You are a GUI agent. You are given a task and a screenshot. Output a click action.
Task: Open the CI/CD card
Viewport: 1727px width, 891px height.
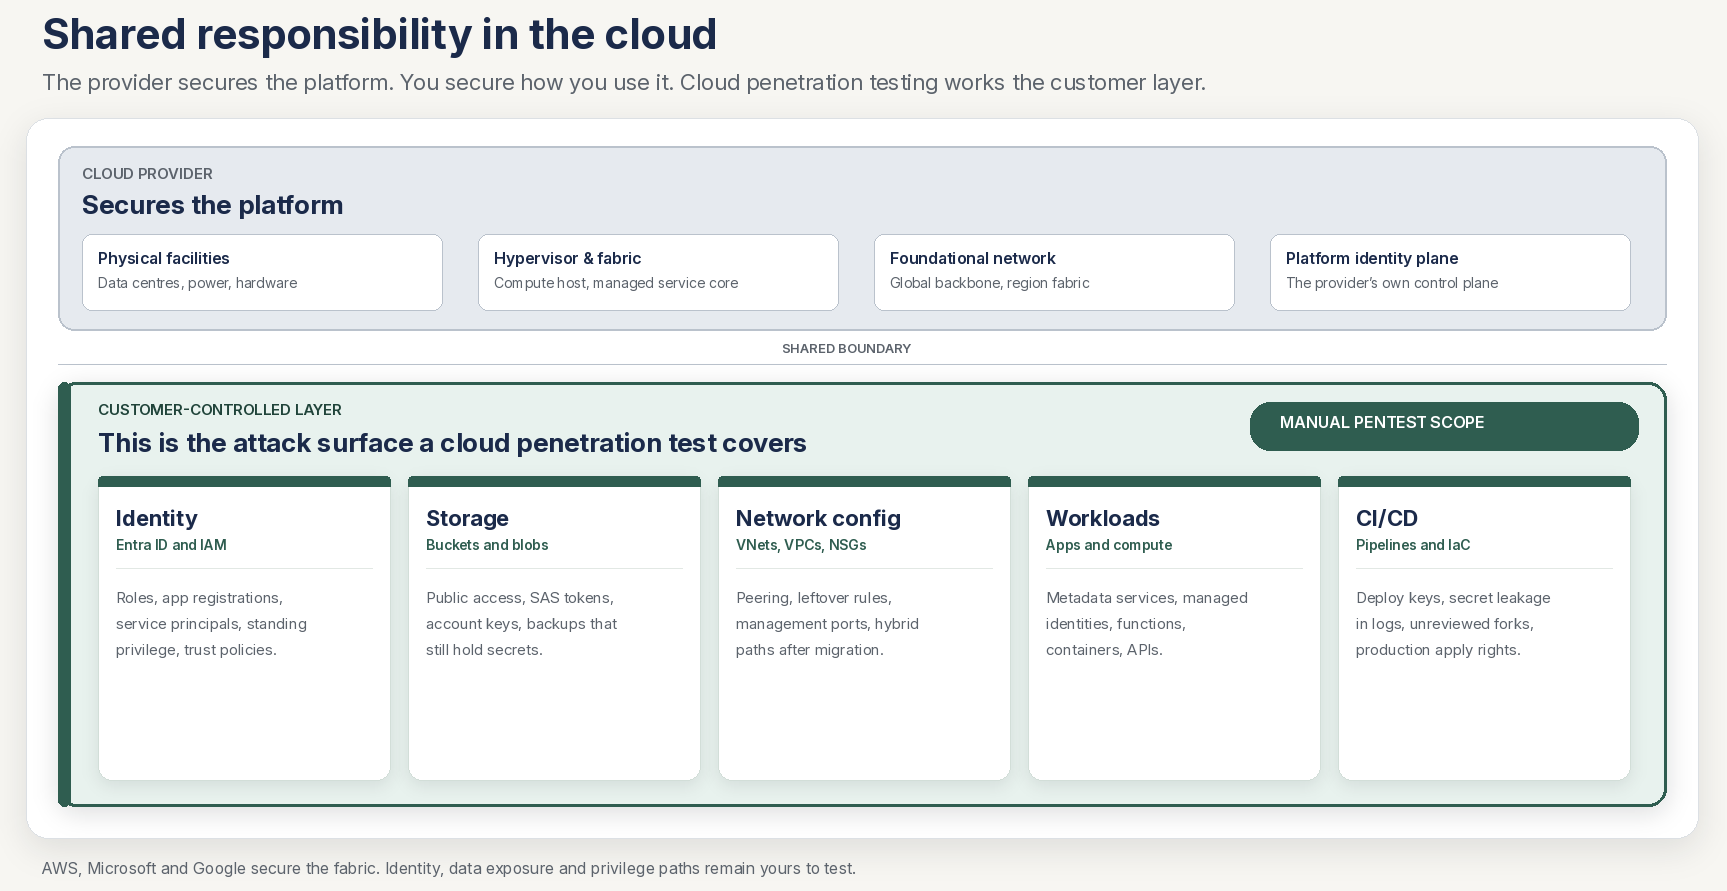point(1484,628)
